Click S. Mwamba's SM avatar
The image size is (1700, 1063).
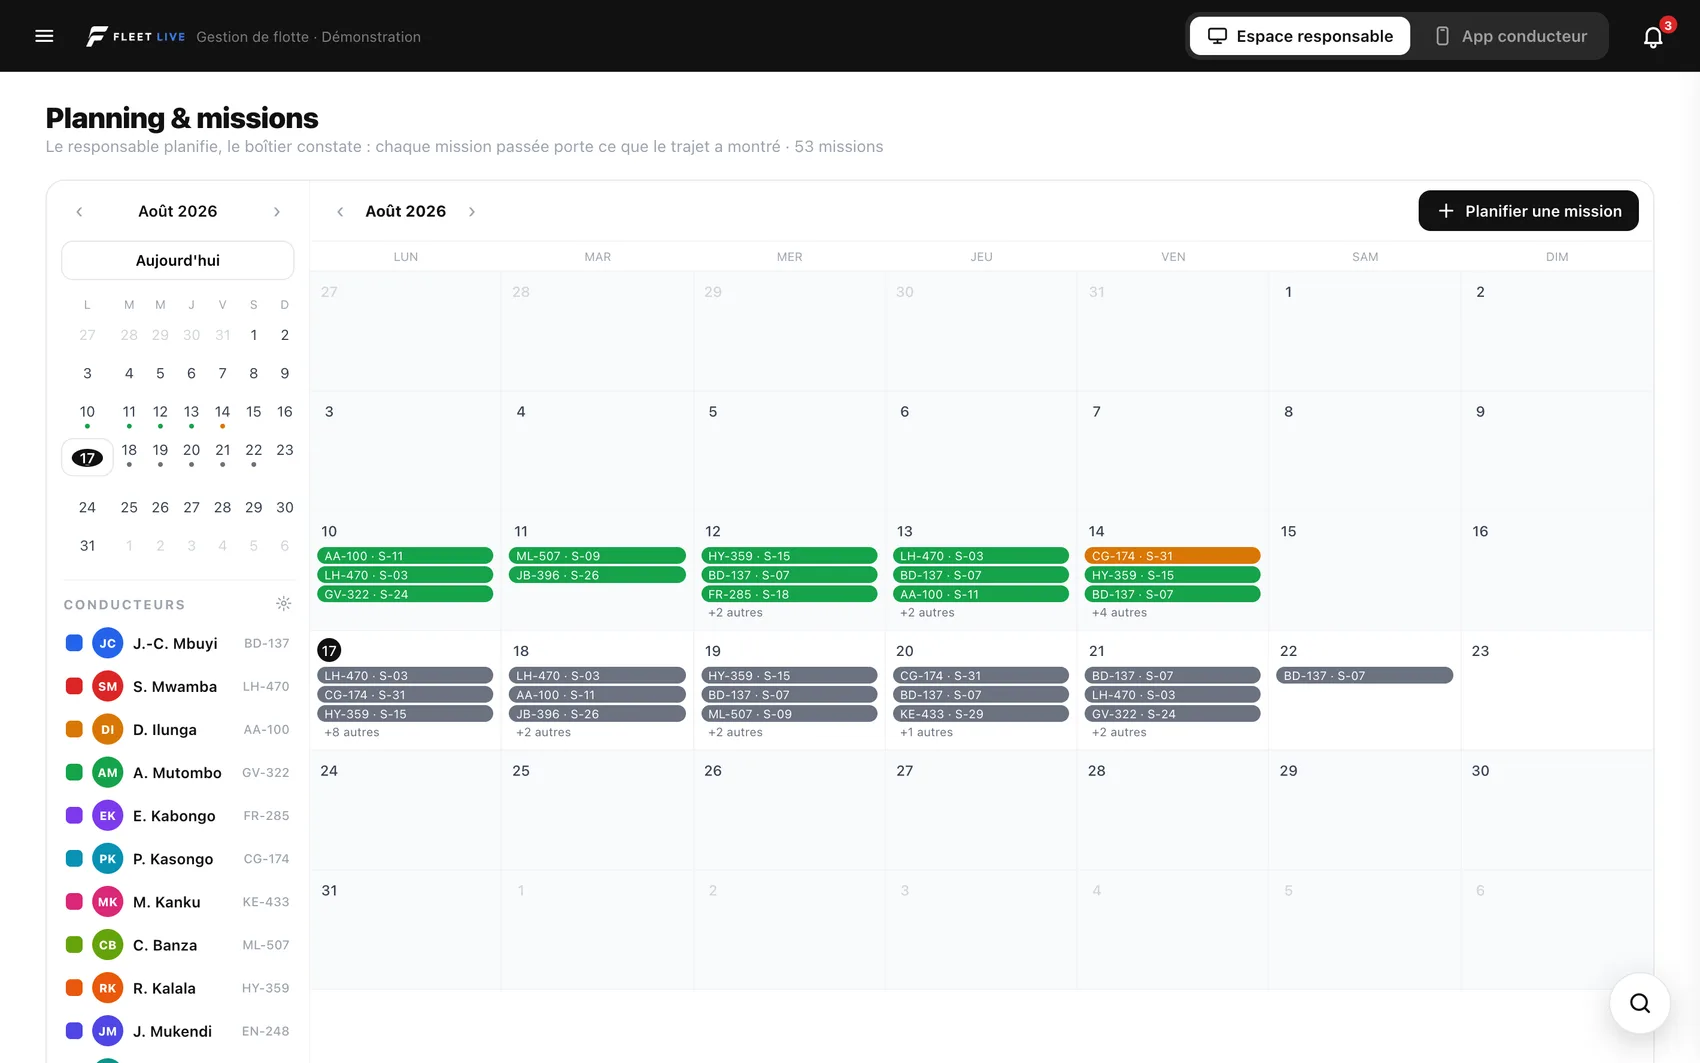coord(108,686)
